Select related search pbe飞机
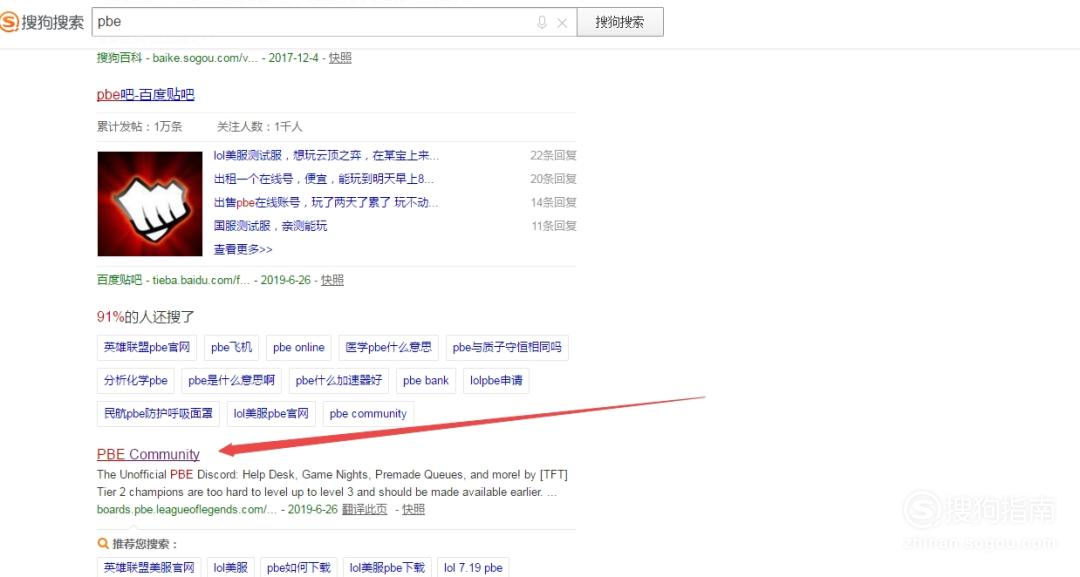1080x577 pixels. coord(231,347)
